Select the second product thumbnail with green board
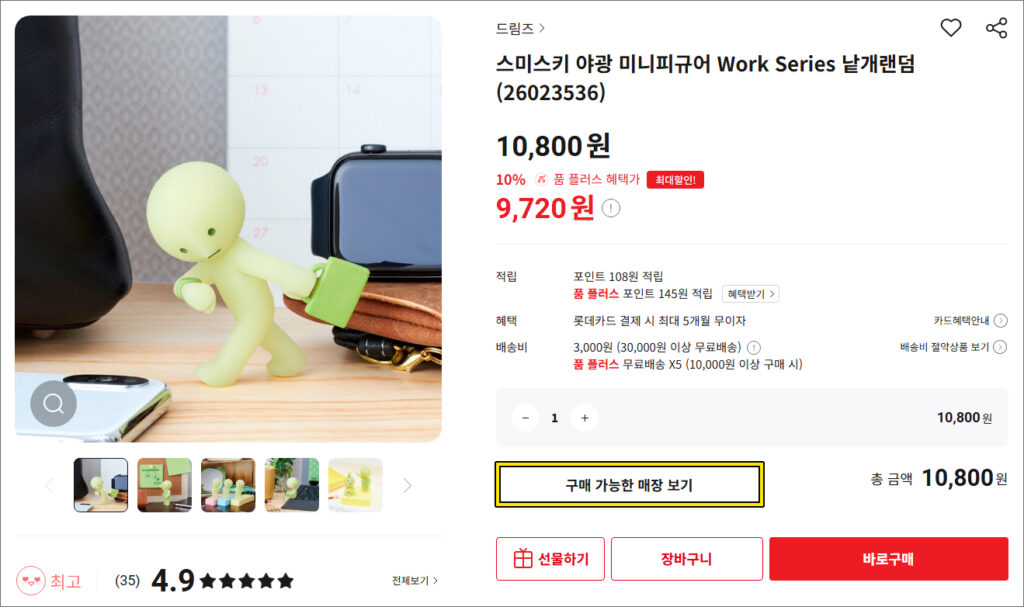This screenshot has height=607, width=1024. point(165,485)
